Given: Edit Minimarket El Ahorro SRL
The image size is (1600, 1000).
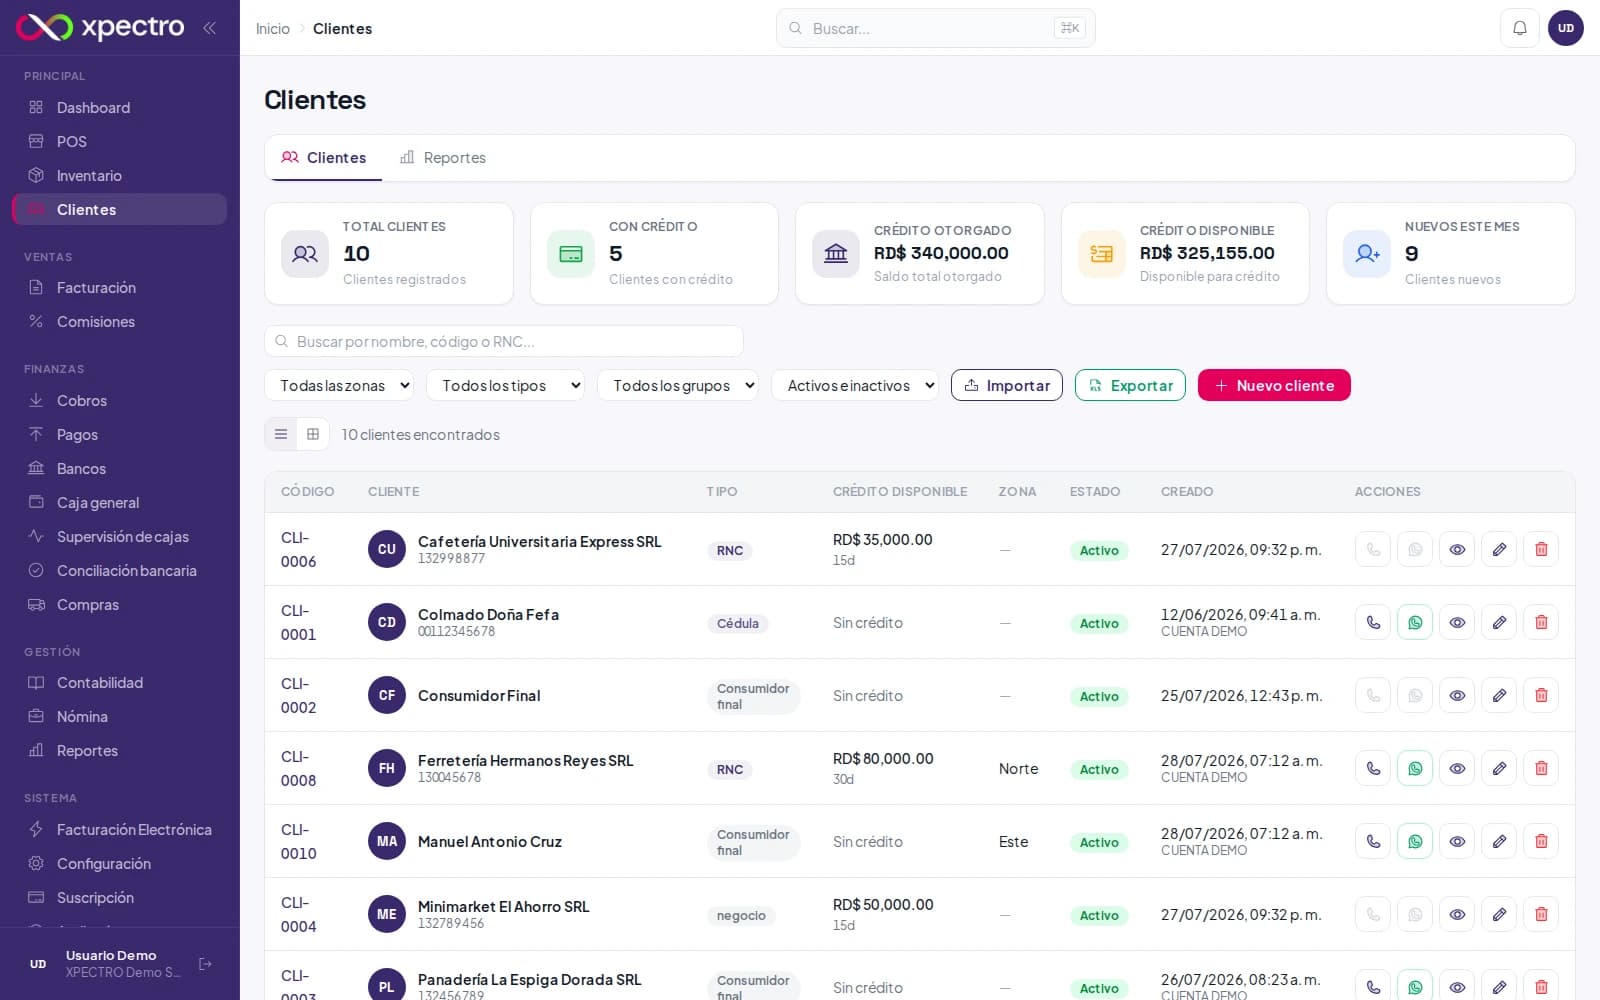Looking at the screenshot, I should [1499, 914].
